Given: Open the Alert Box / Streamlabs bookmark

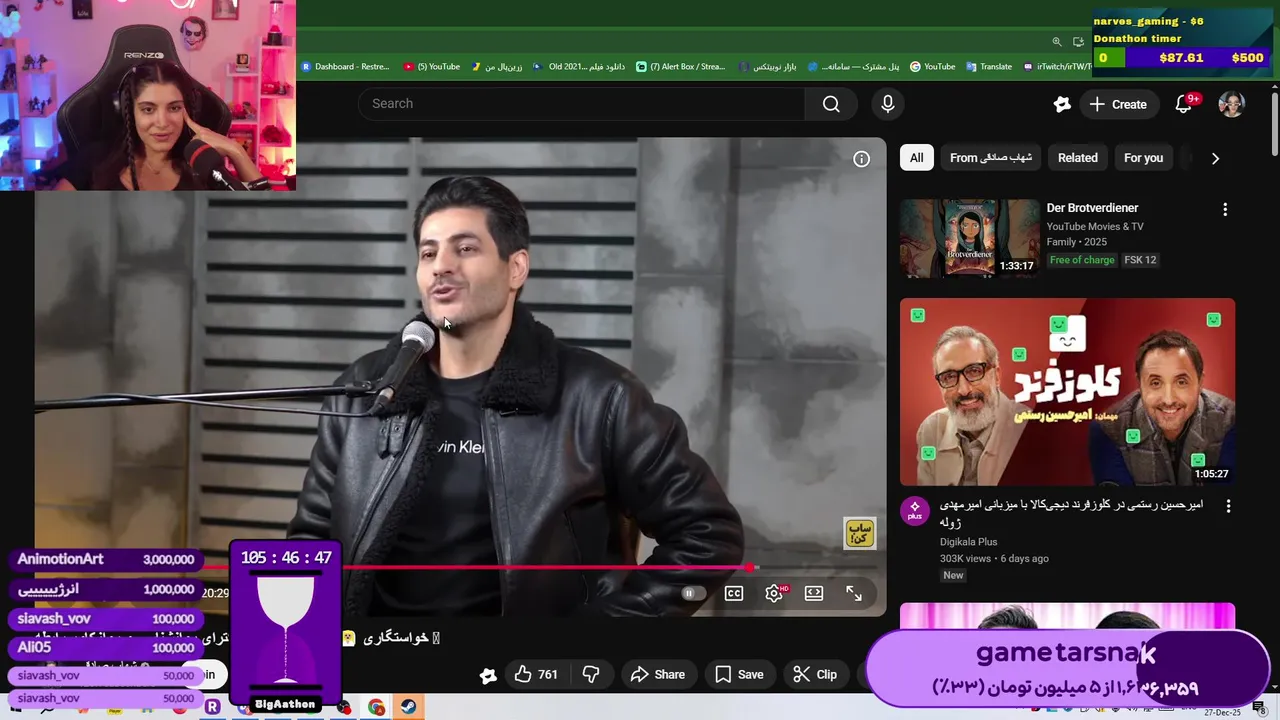Looking at the screenshot, I should 681,67.
